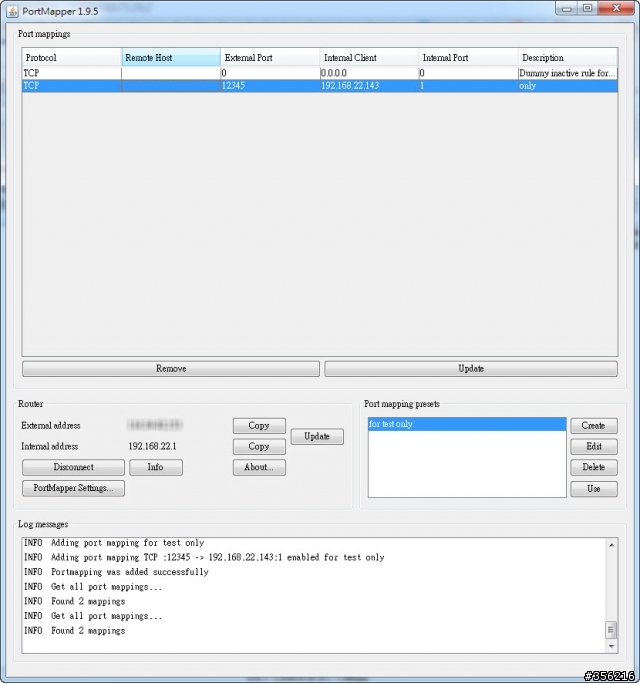Sort by Internal Client column header
The image size is (640, 684).
click(369, 58)
